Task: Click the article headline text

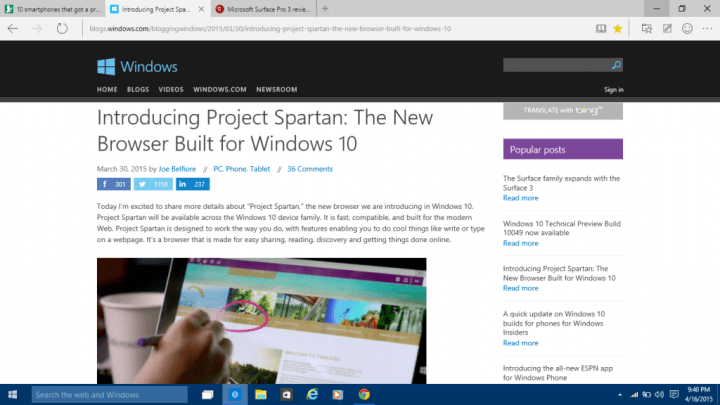Action: click(265, 130)
